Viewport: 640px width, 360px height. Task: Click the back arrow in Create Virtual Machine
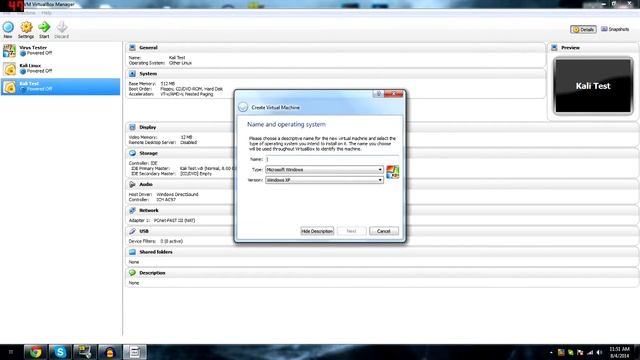(x=243, y=107)
